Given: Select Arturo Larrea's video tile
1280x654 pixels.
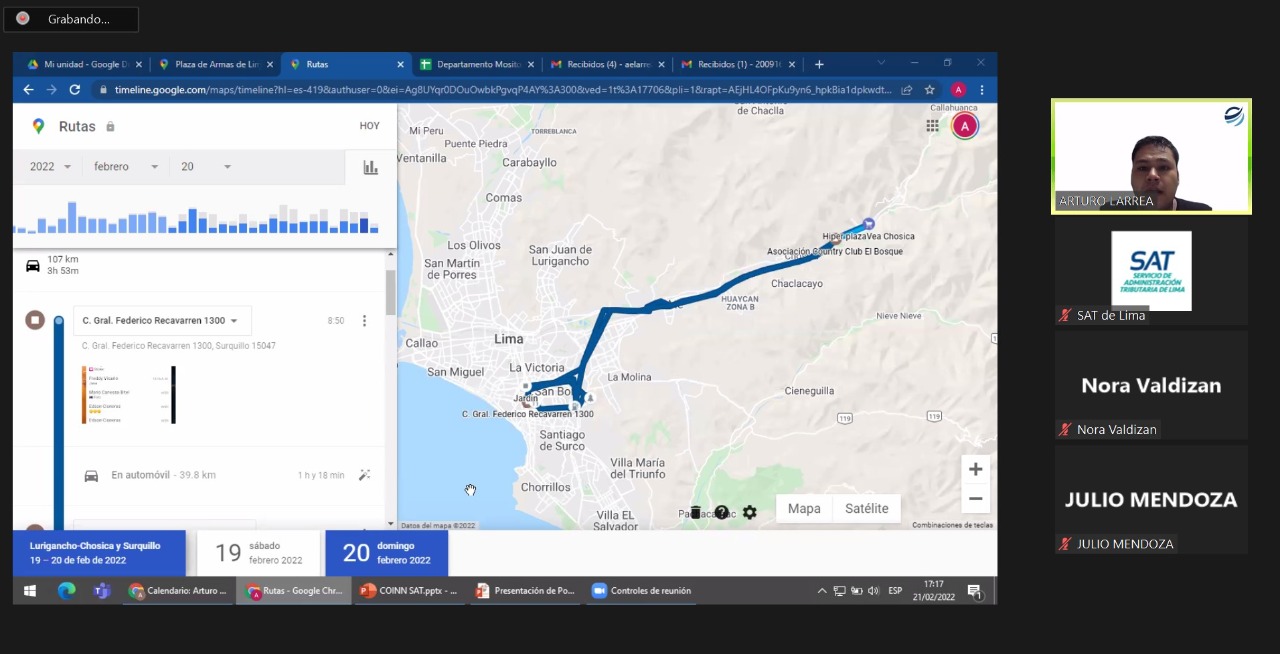Looking at the screenshot, I should coord(1151,156).
